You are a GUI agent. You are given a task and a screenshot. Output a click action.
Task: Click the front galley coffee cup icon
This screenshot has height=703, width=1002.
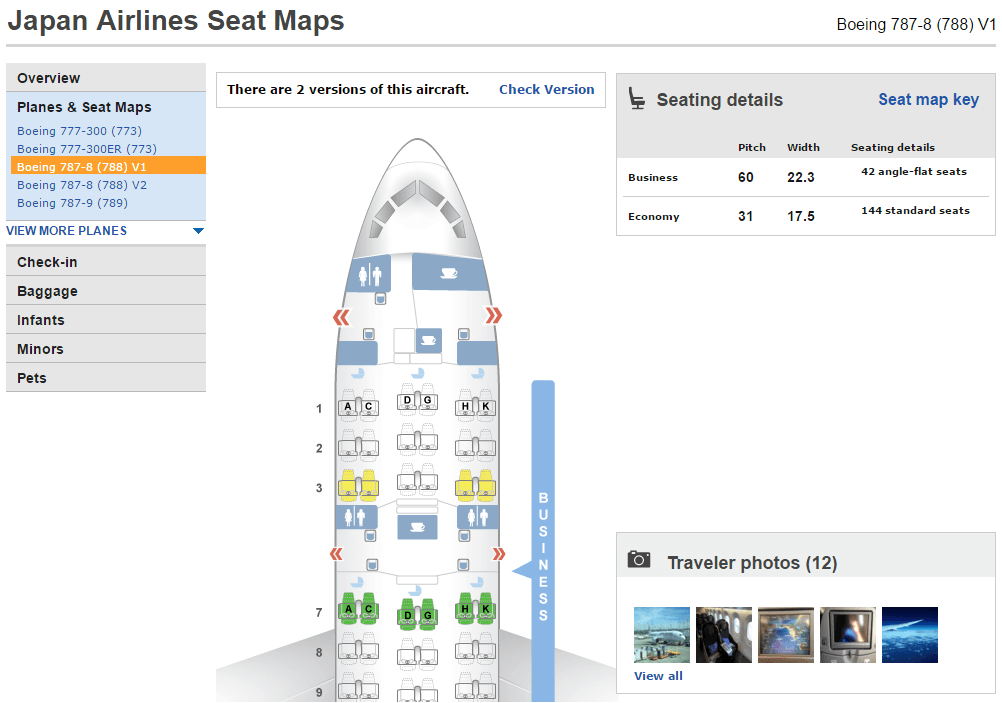click(449, 273)
